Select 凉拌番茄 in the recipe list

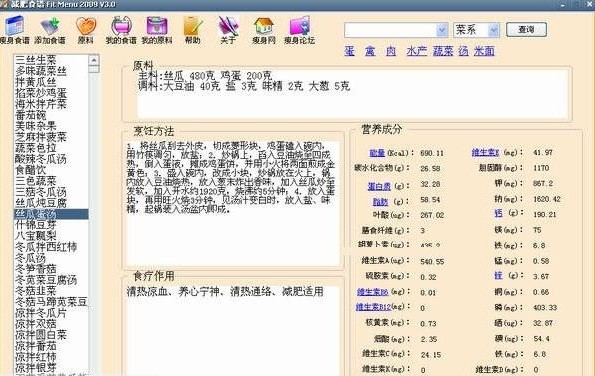51,346
